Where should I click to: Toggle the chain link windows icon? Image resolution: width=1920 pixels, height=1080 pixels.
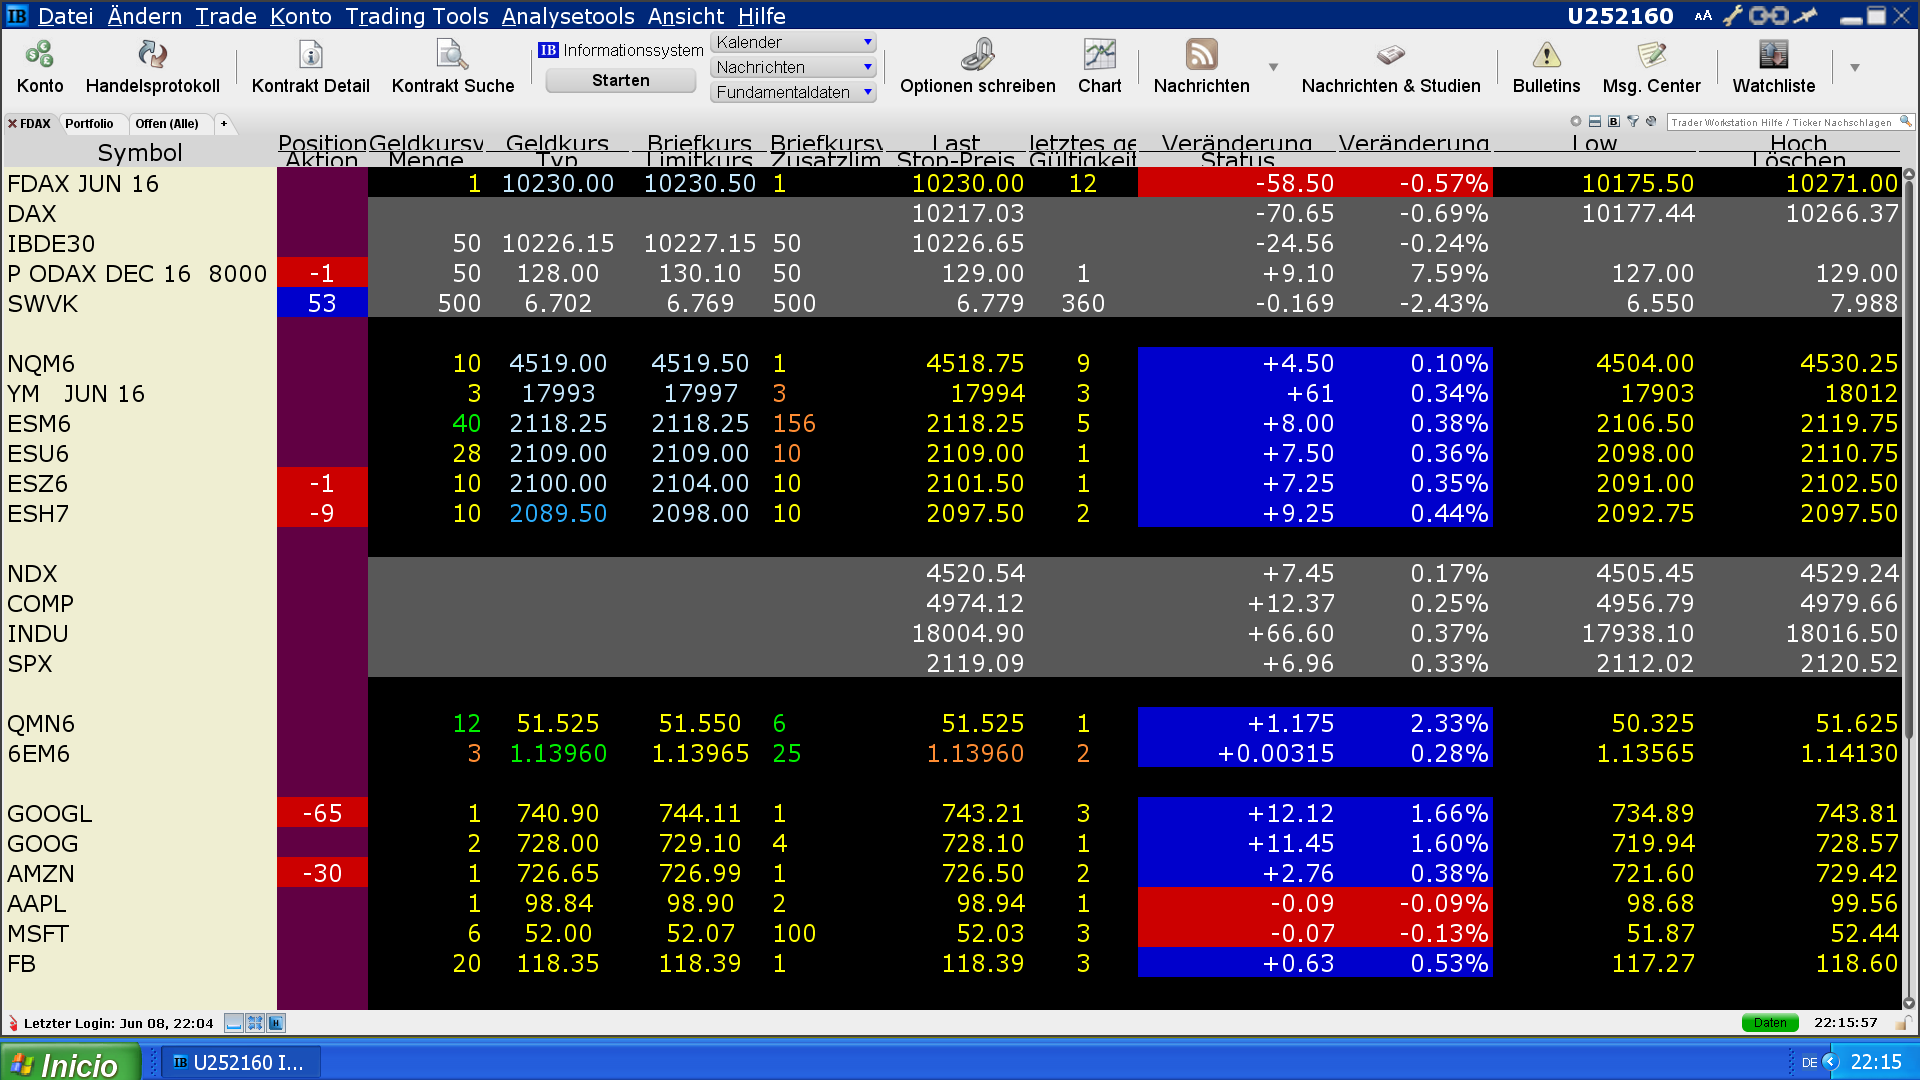(1768, 16)
